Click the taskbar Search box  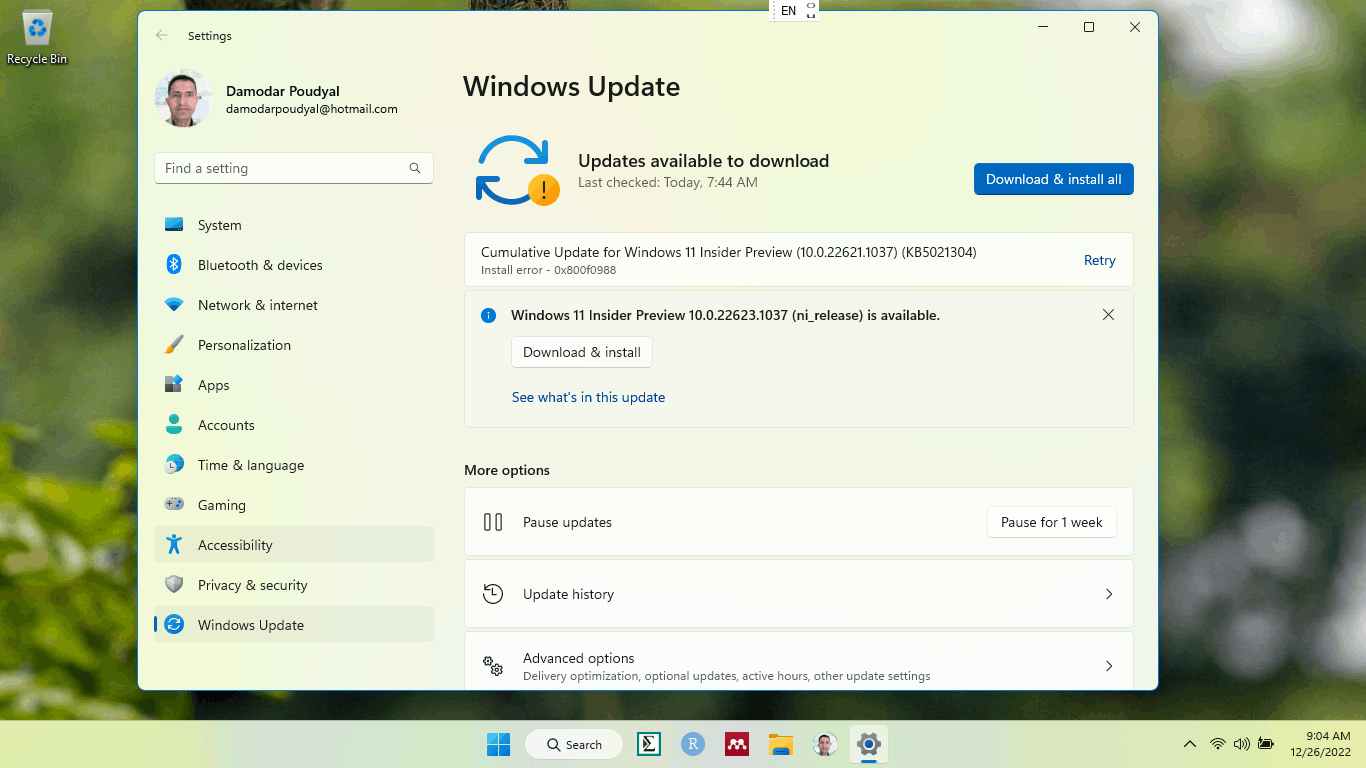576,744
